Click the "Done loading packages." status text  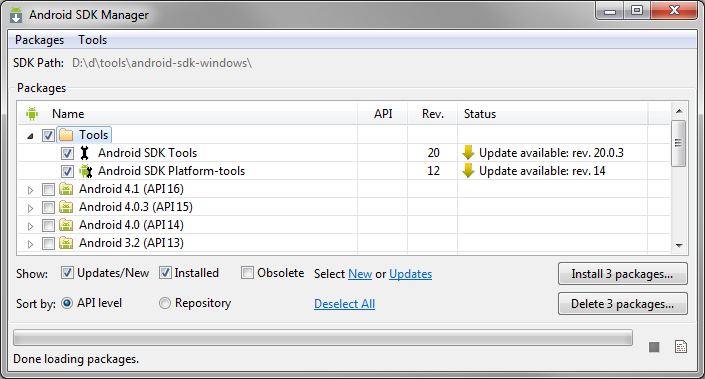click(76, 359)
